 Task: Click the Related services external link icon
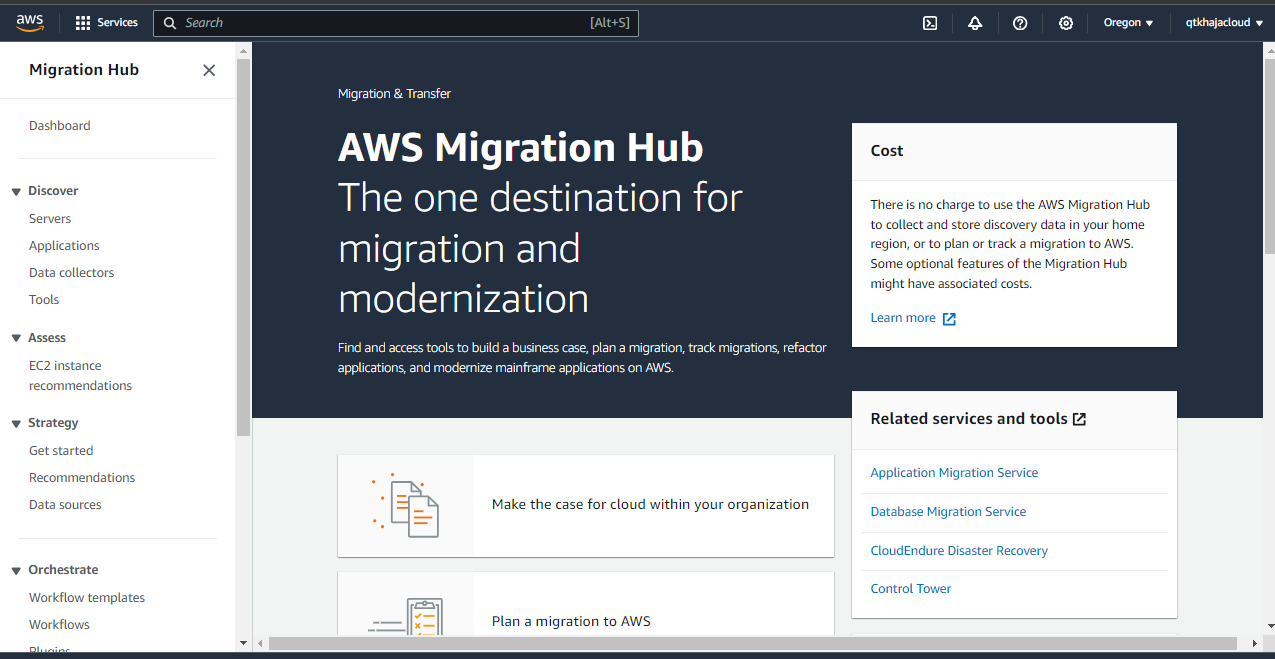(1079, 419)
